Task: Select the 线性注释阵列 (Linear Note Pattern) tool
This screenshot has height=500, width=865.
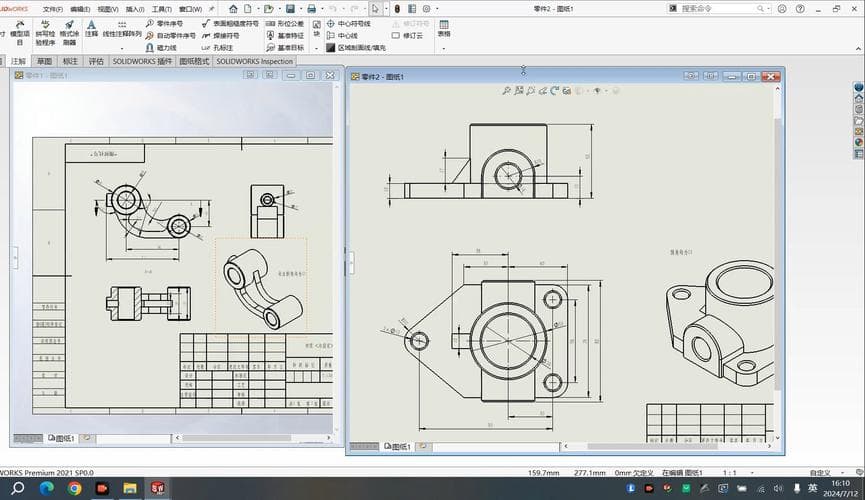Action: [x=122, y=29]
